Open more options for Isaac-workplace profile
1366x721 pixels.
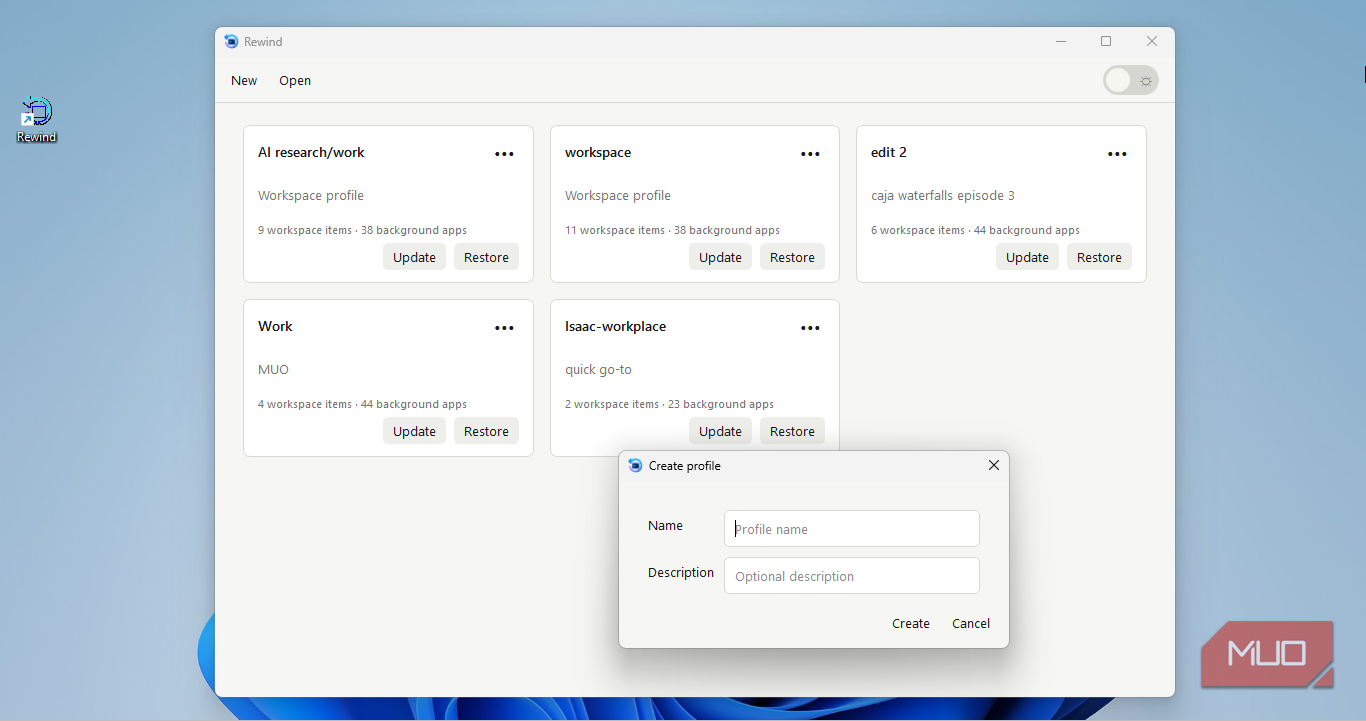coord(810,328)
